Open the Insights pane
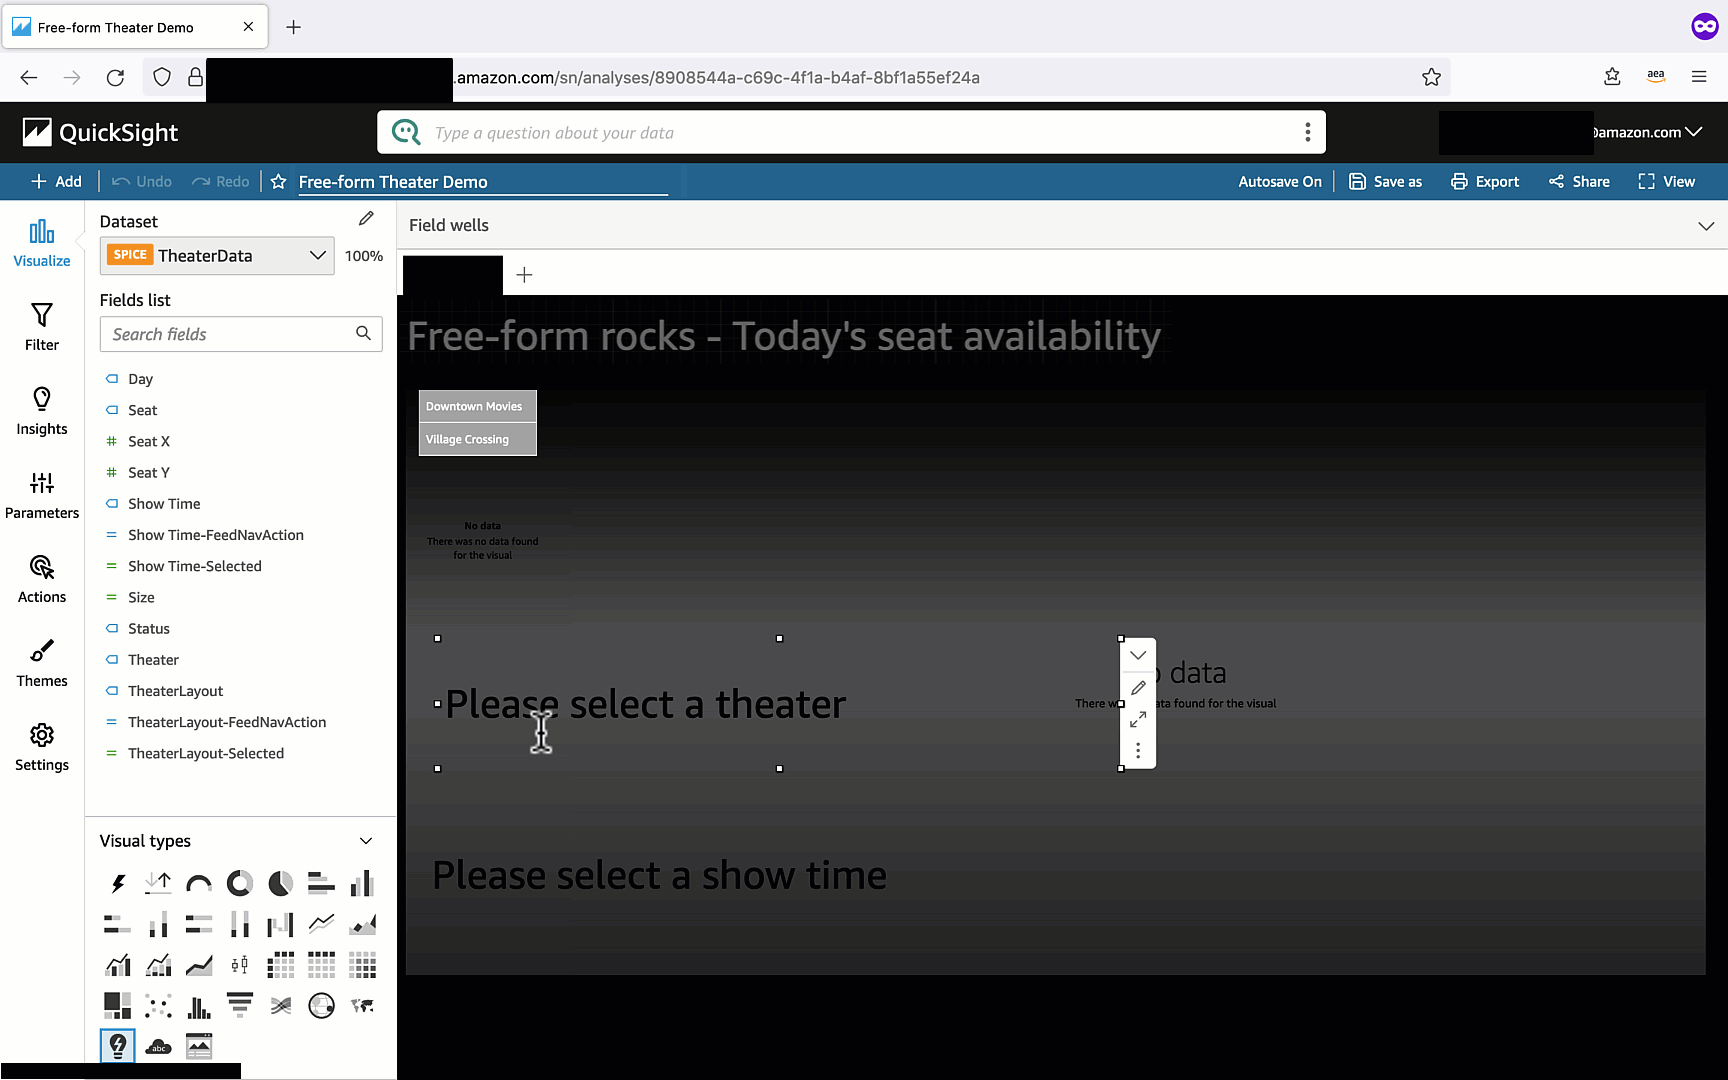Viewport: 1728px width, 1080px height. (42, 411)
